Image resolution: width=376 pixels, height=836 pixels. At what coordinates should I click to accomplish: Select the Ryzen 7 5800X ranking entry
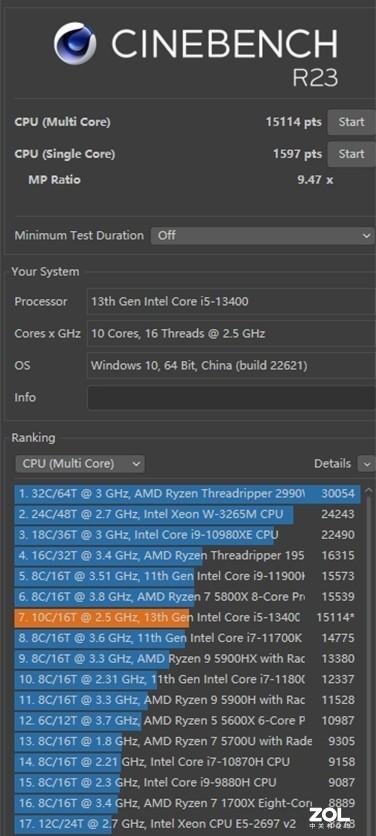(187, 597)
